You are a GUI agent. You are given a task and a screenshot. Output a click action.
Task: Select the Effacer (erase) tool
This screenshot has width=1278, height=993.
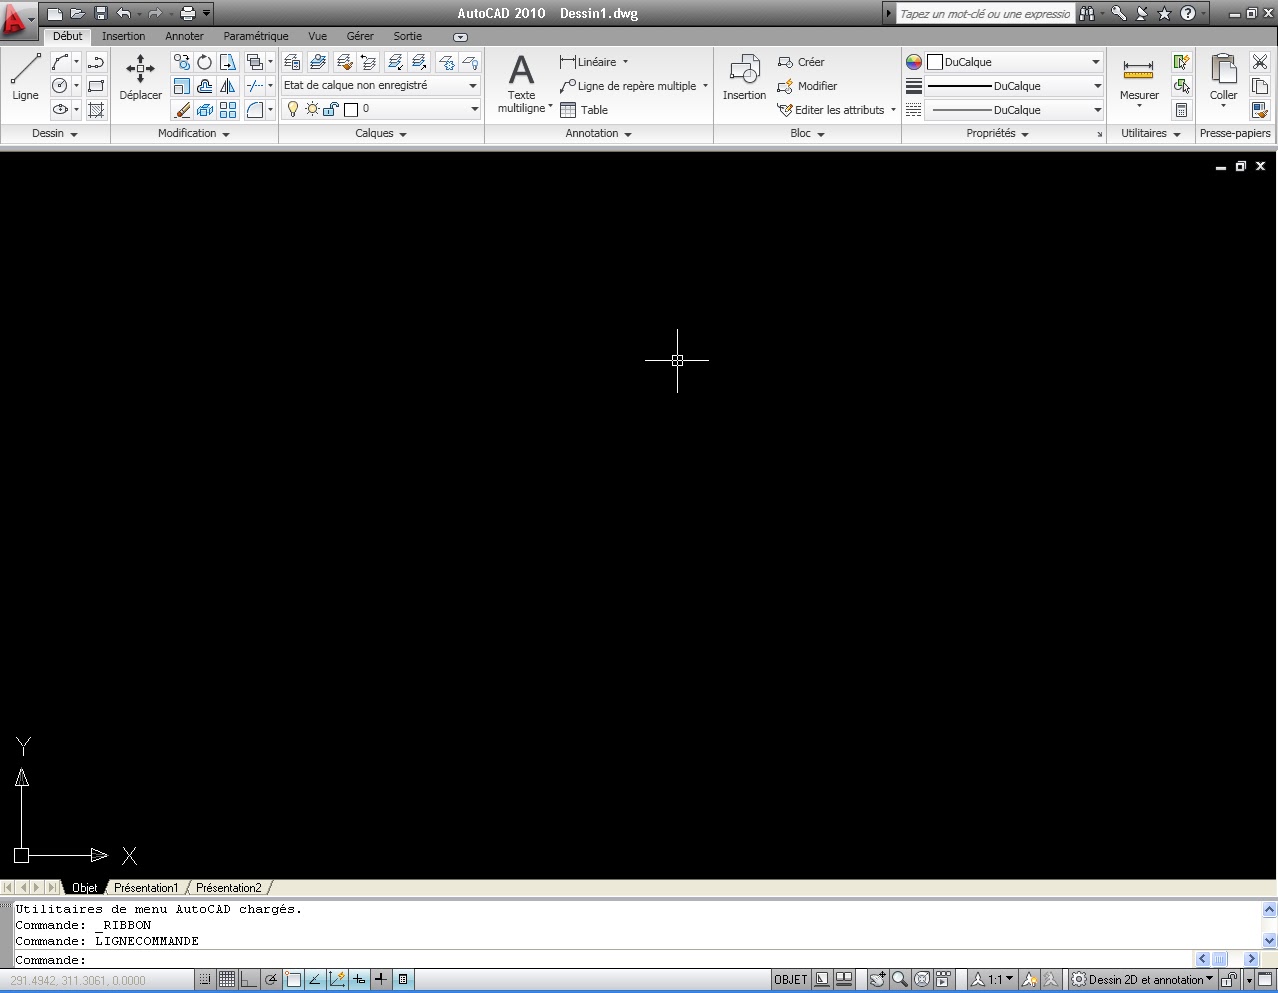[182, 109]
